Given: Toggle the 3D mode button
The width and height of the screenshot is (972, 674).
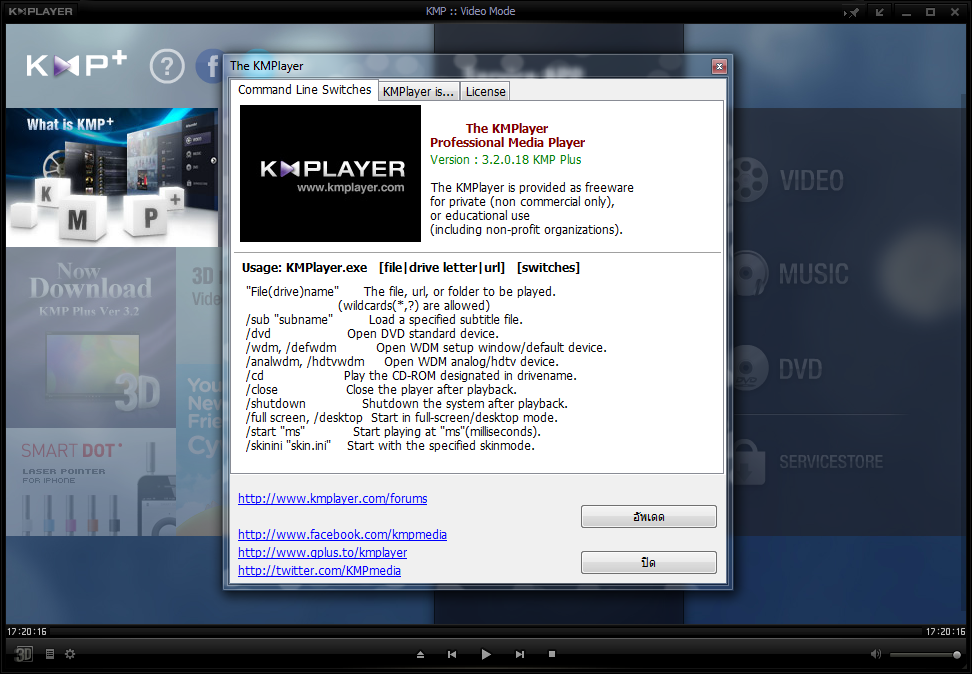Looking at the screenshot, I should point(23,654).
